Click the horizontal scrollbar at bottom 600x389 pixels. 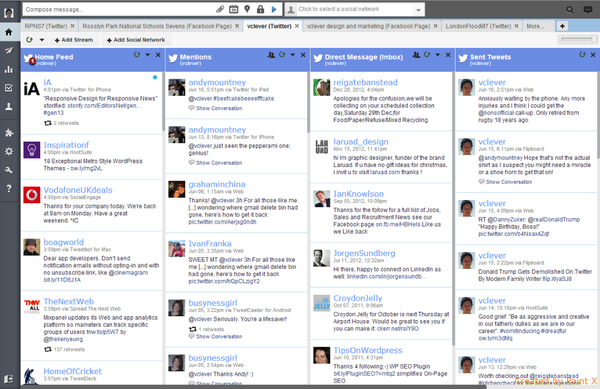(x=253, y=387)
